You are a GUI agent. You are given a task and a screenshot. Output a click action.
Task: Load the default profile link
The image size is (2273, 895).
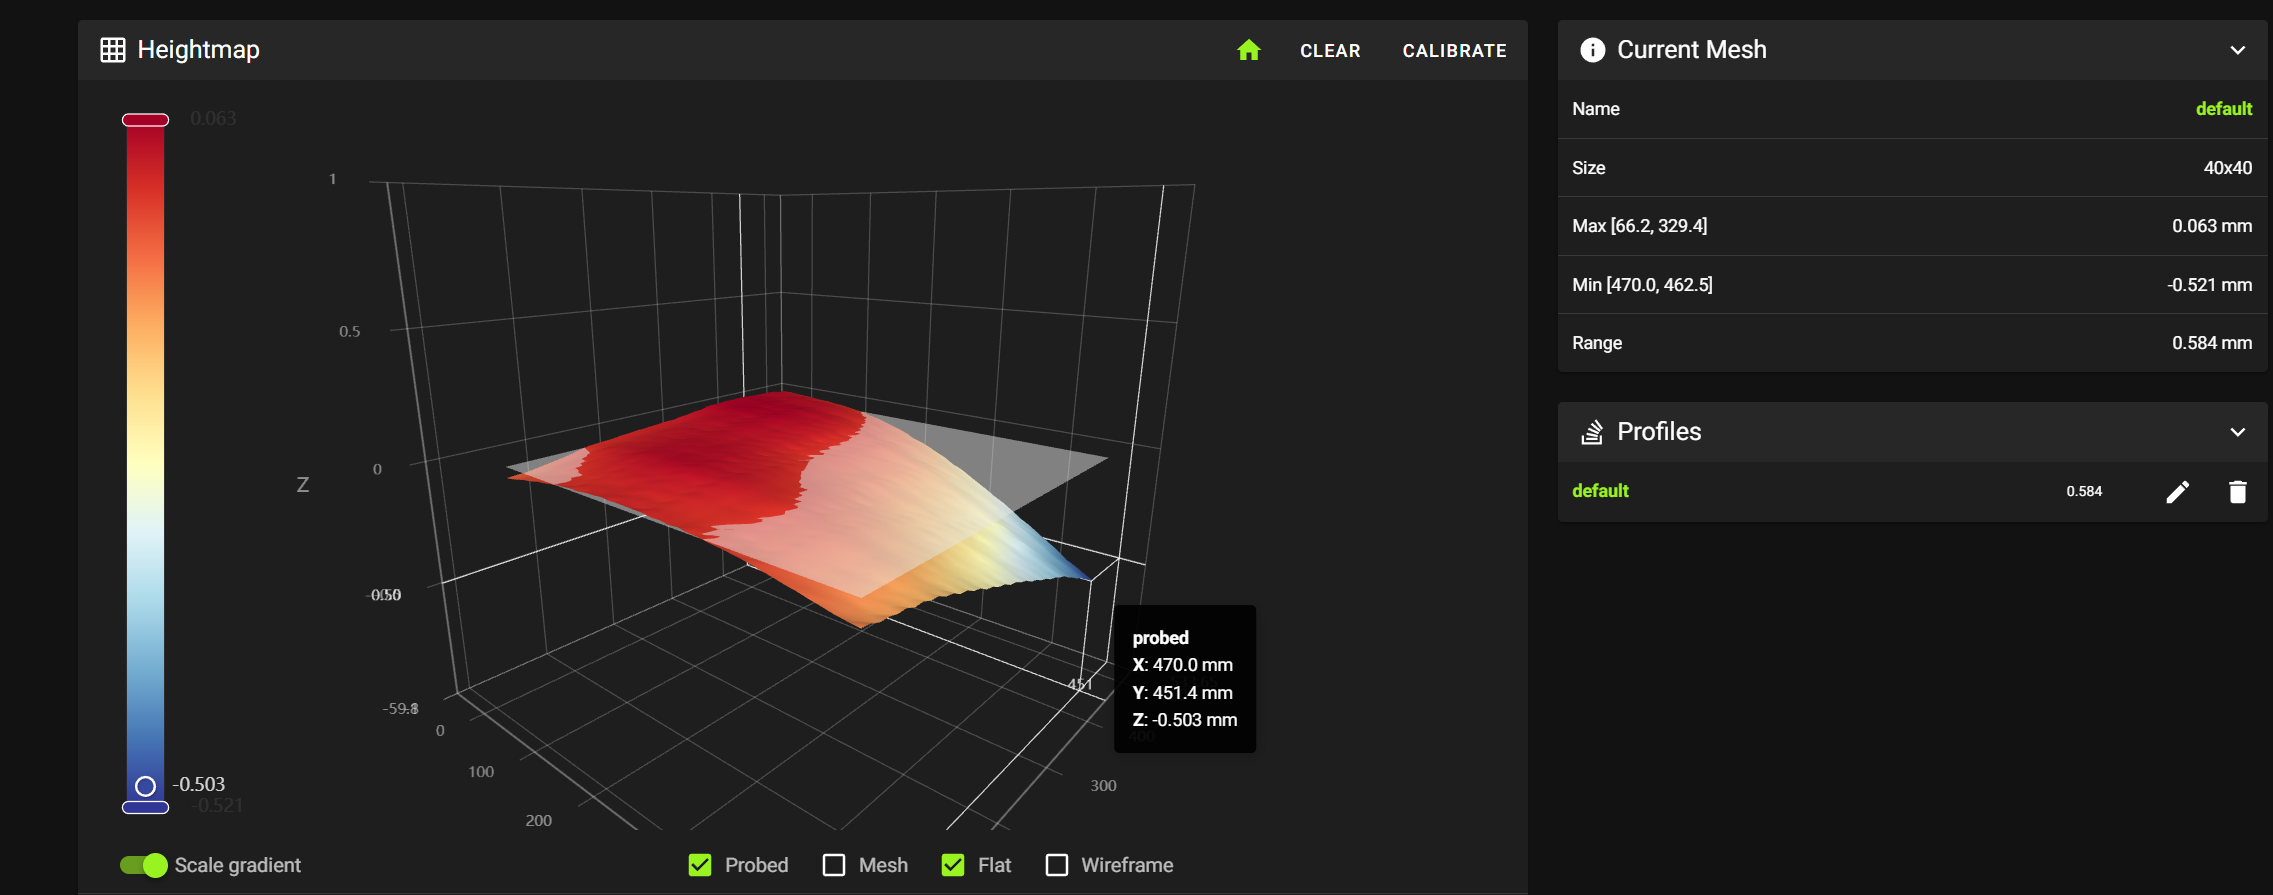click(x=1600, y=491)
